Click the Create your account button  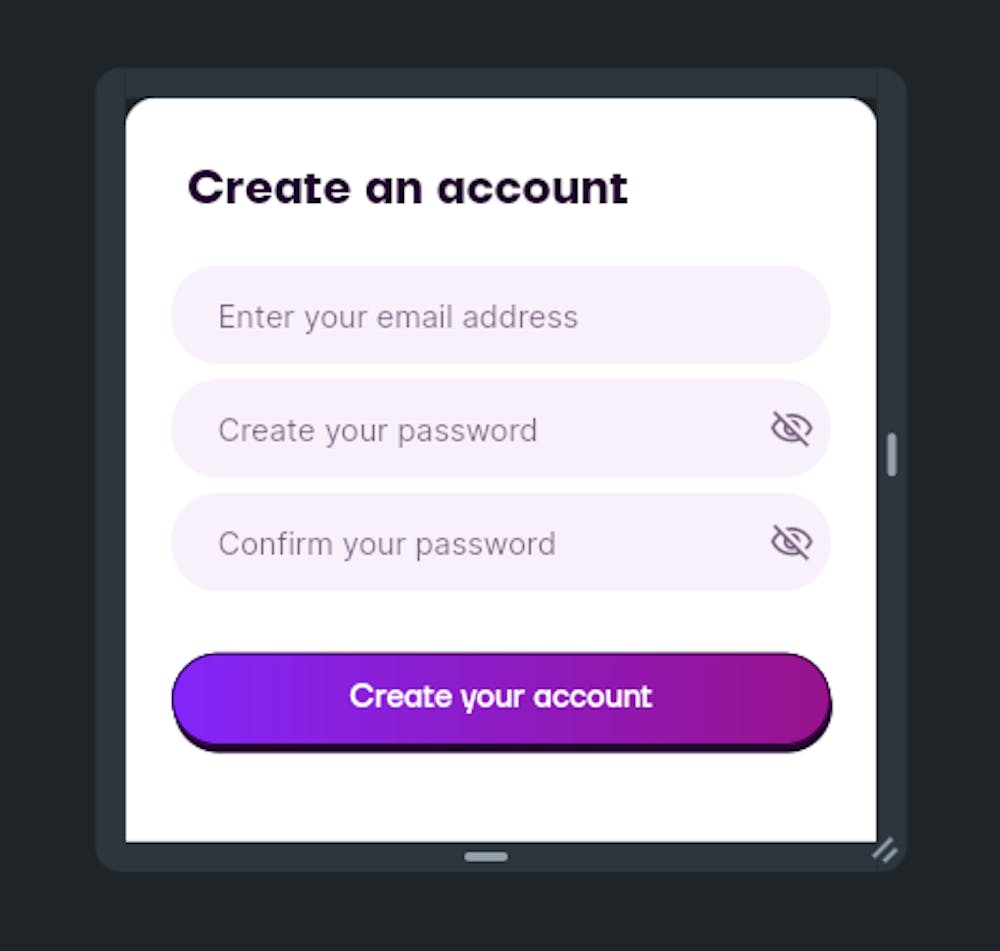501,701
